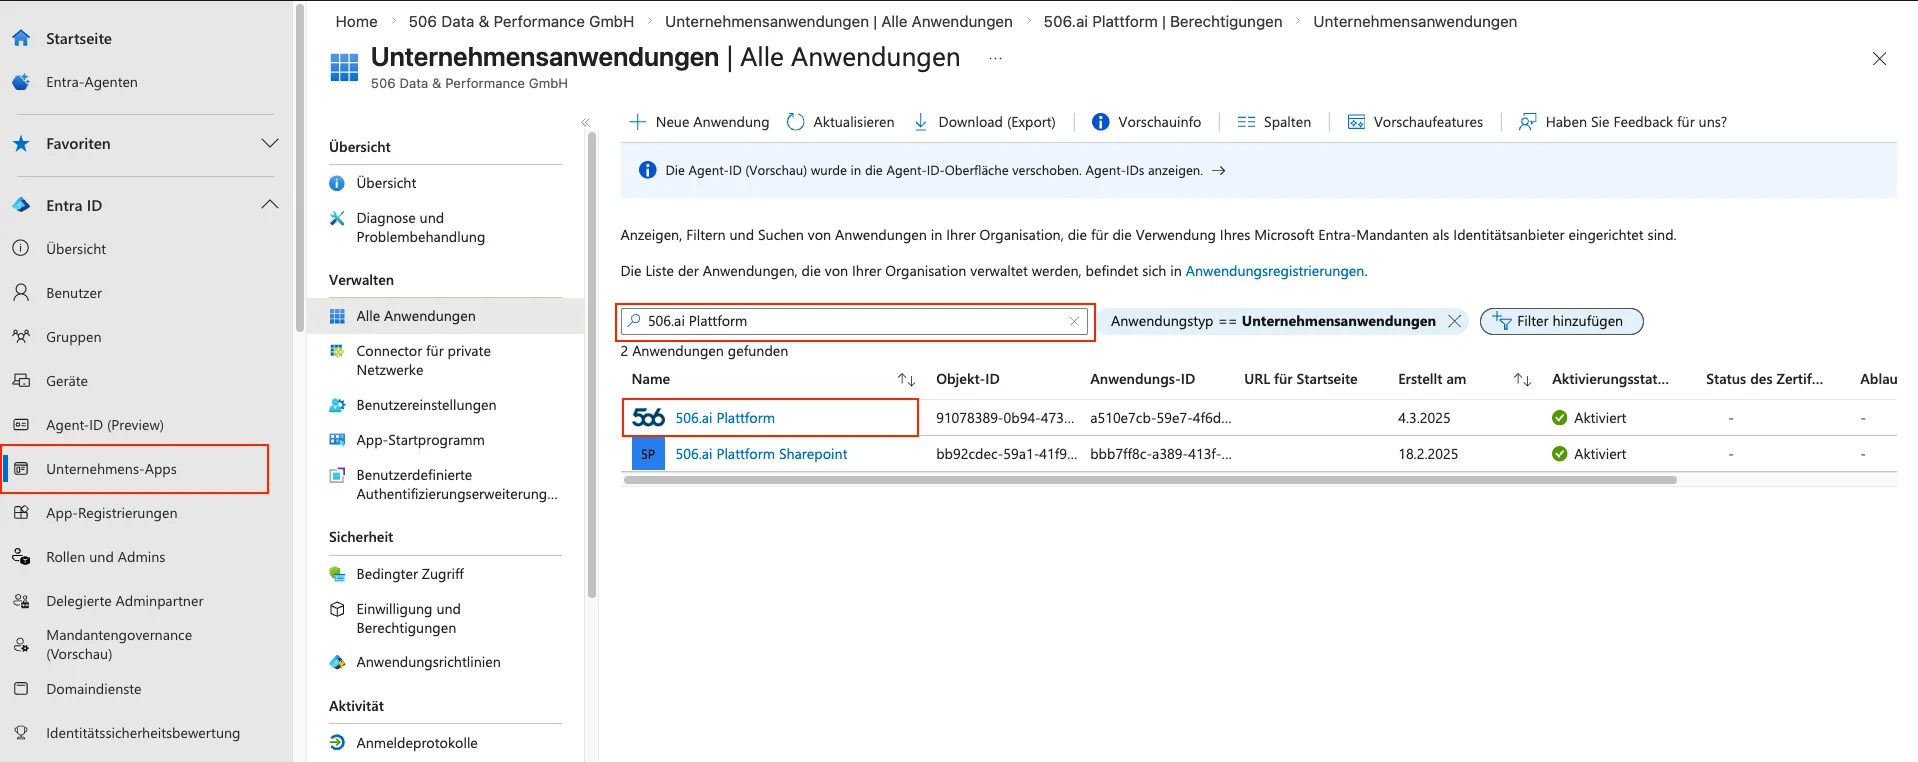Open Diagnose und Problembehandlung
The image size is (1918, 762).
tap(421, 227)
